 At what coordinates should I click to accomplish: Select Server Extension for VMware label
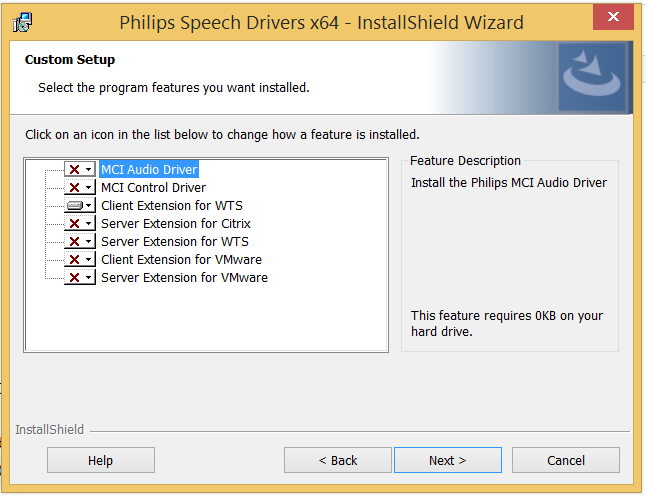point(184,277)
